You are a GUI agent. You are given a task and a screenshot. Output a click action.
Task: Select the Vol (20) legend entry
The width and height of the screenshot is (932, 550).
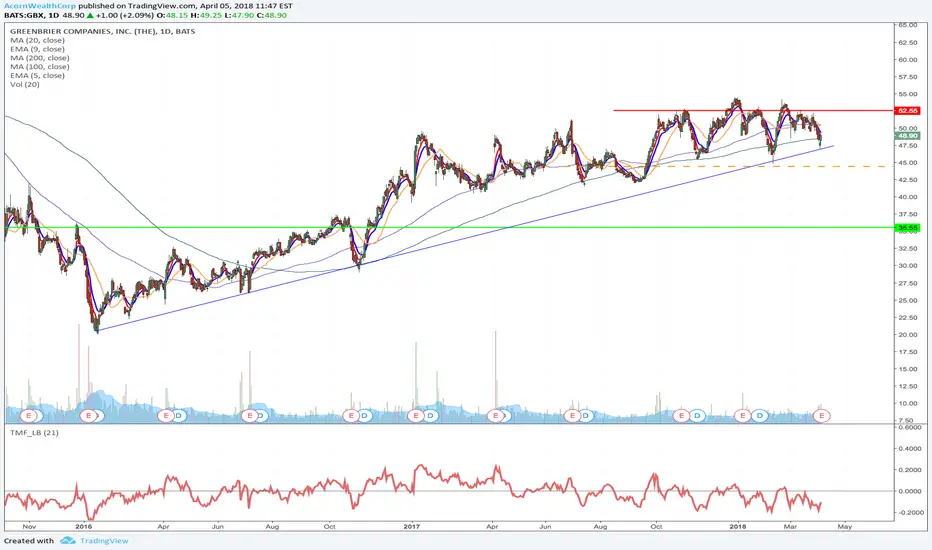[25, 84]
